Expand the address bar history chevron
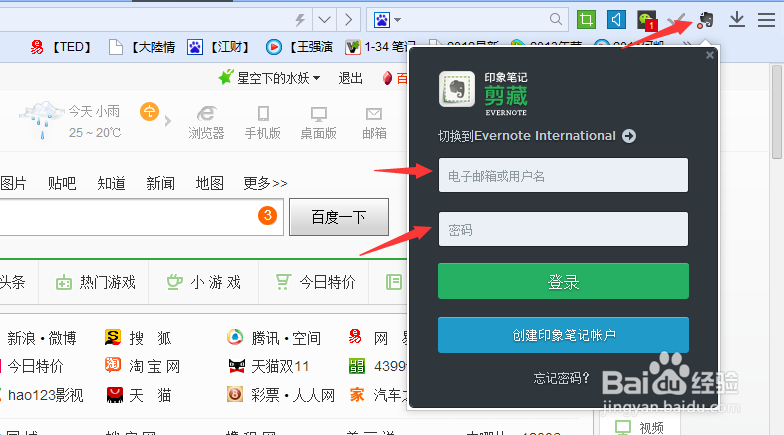The width and height of the screenshot is (784, 435). click(x=324, y=20)
